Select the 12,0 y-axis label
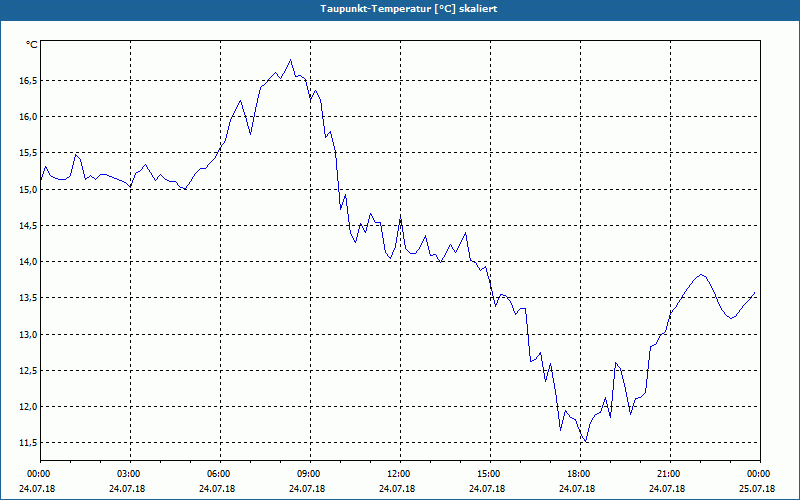The image size is (800, 500). [28, 407]
